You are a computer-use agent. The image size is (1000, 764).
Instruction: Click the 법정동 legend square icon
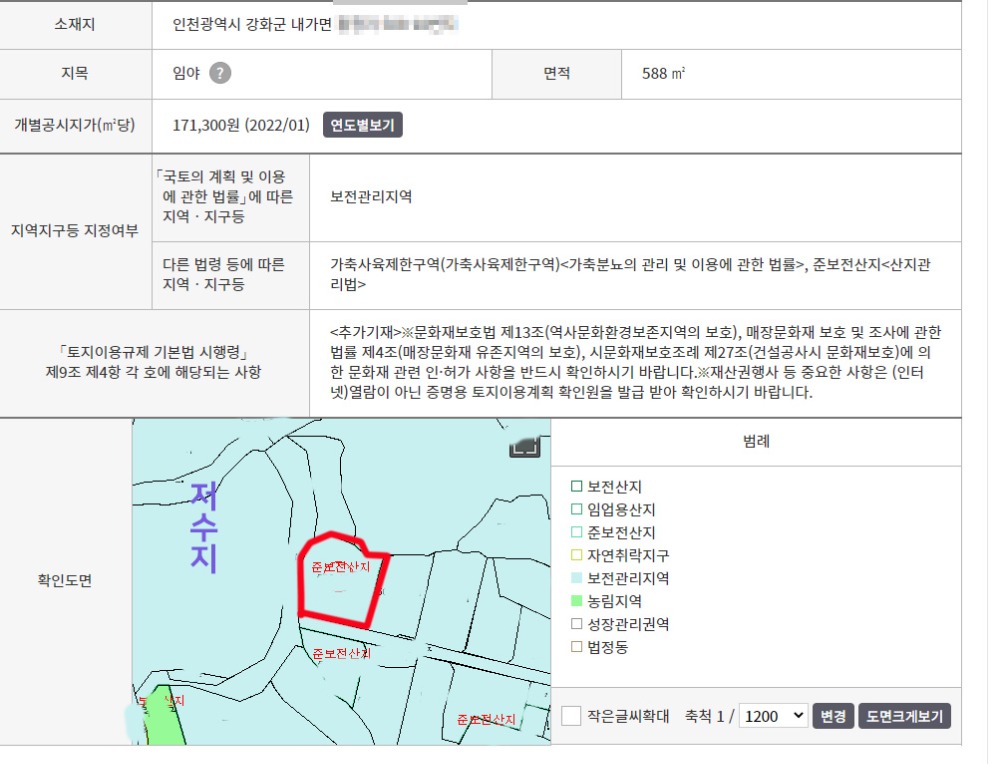coord(576,647)
